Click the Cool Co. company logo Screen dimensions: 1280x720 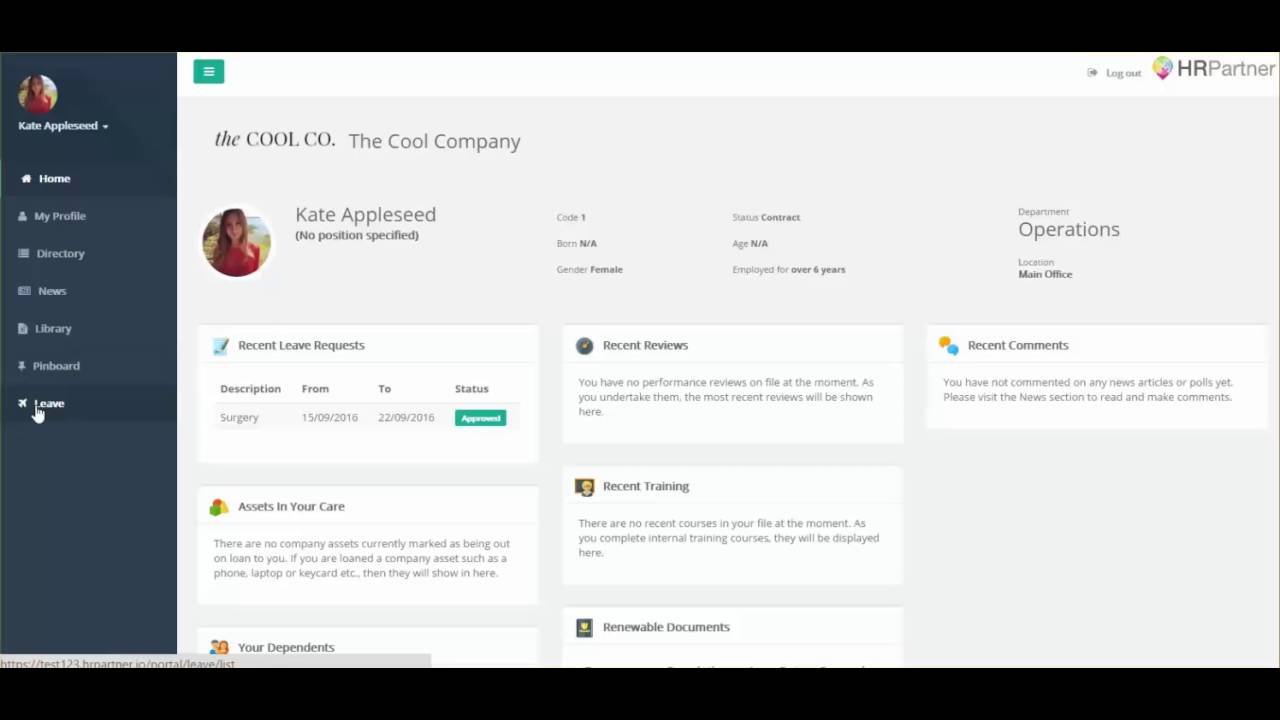[x=275, y=140]
